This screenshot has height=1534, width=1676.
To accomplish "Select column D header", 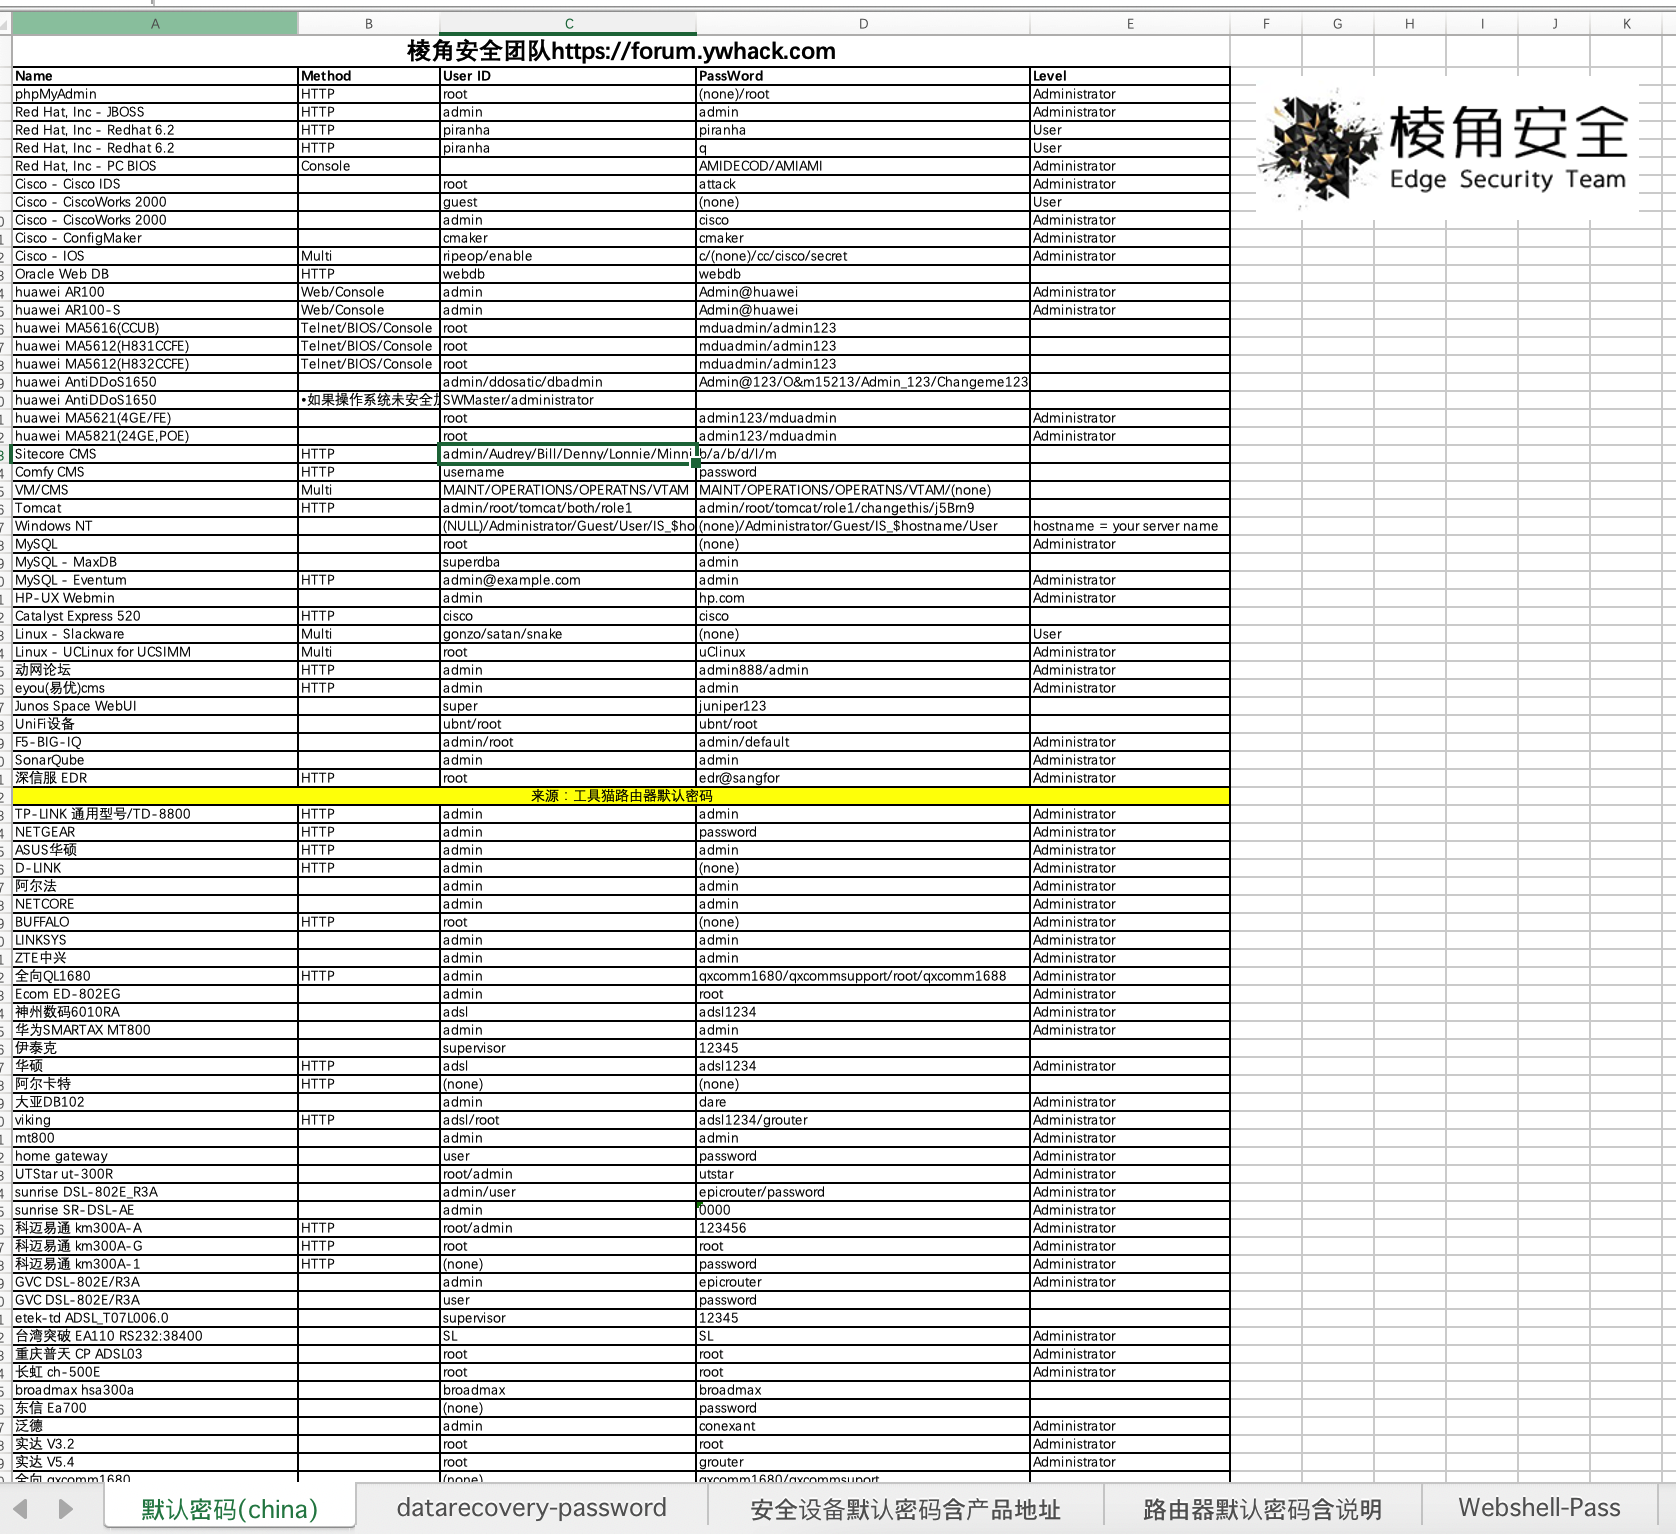I will click(863, 24).
